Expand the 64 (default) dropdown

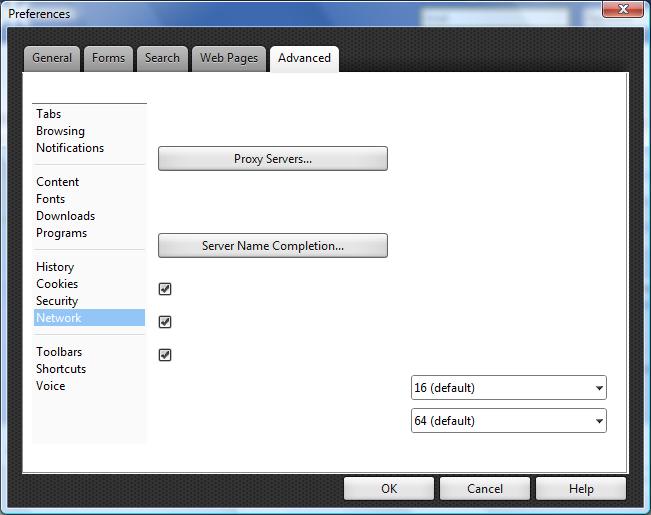pos(509,421)
